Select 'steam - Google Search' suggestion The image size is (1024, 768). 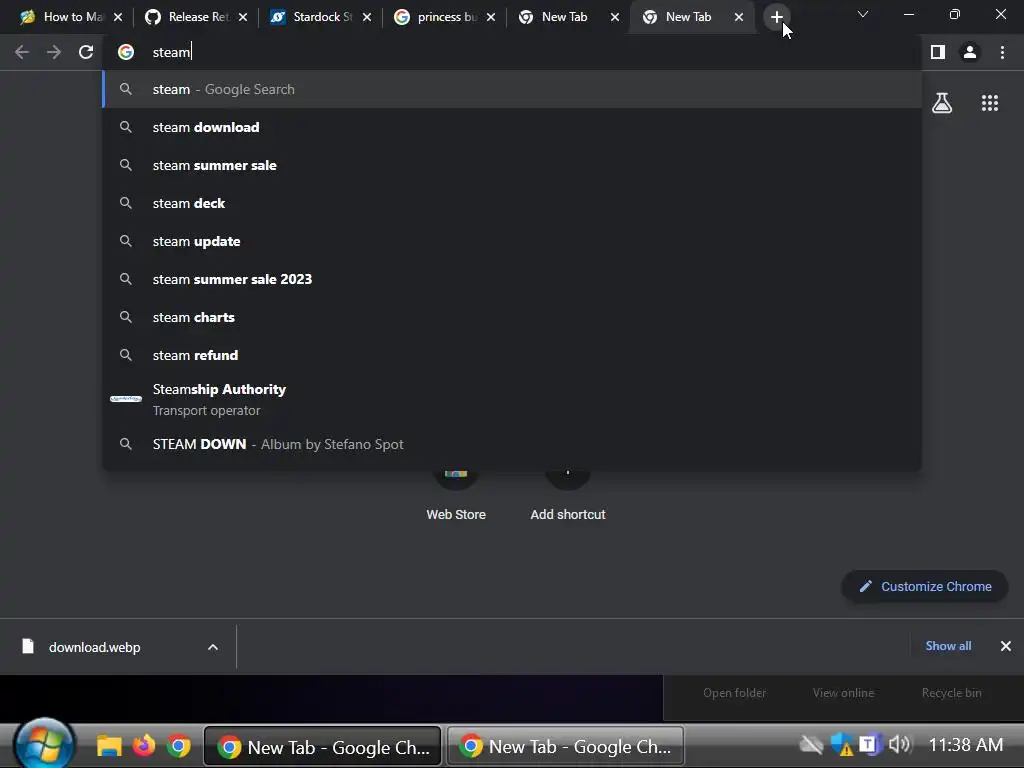click(512, 89)
